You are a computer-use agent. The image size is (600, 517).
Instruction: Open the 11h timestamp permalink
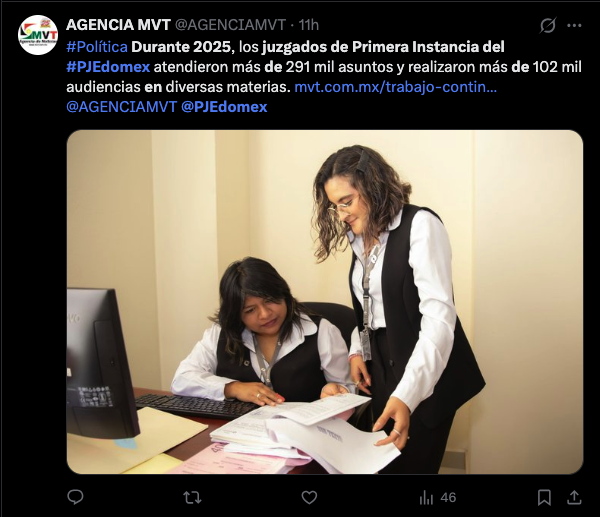click(x=308, y=25)
